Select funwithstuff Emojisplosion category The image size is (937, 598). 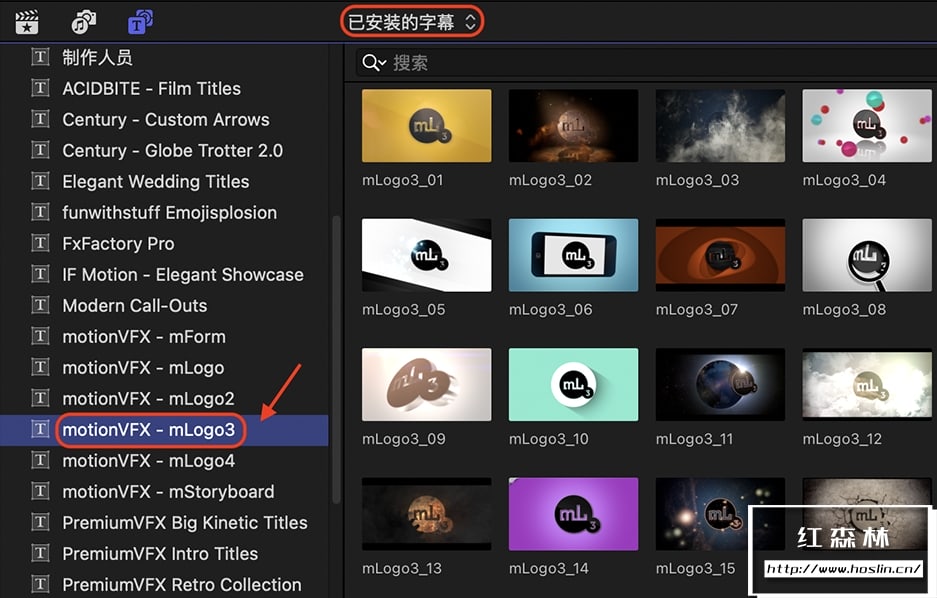click(164, 213)
